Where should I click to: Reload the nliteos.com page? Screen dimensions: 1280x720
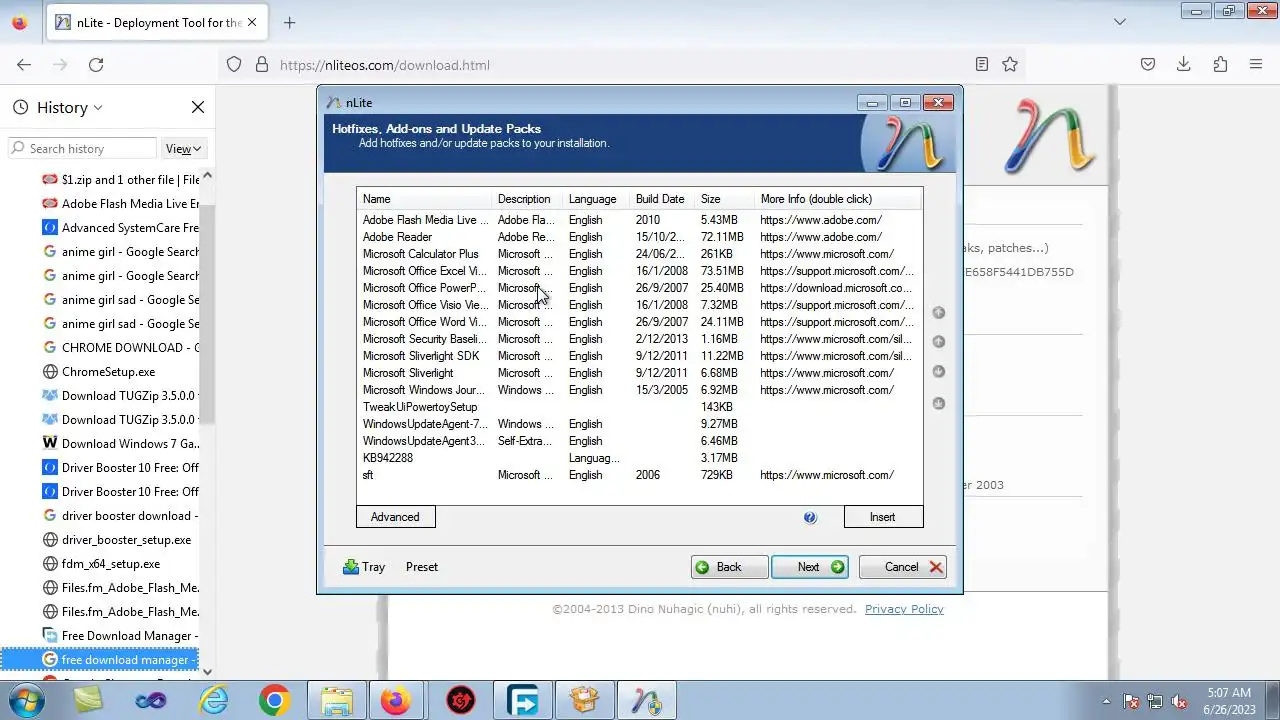click(x=96, y=65)
